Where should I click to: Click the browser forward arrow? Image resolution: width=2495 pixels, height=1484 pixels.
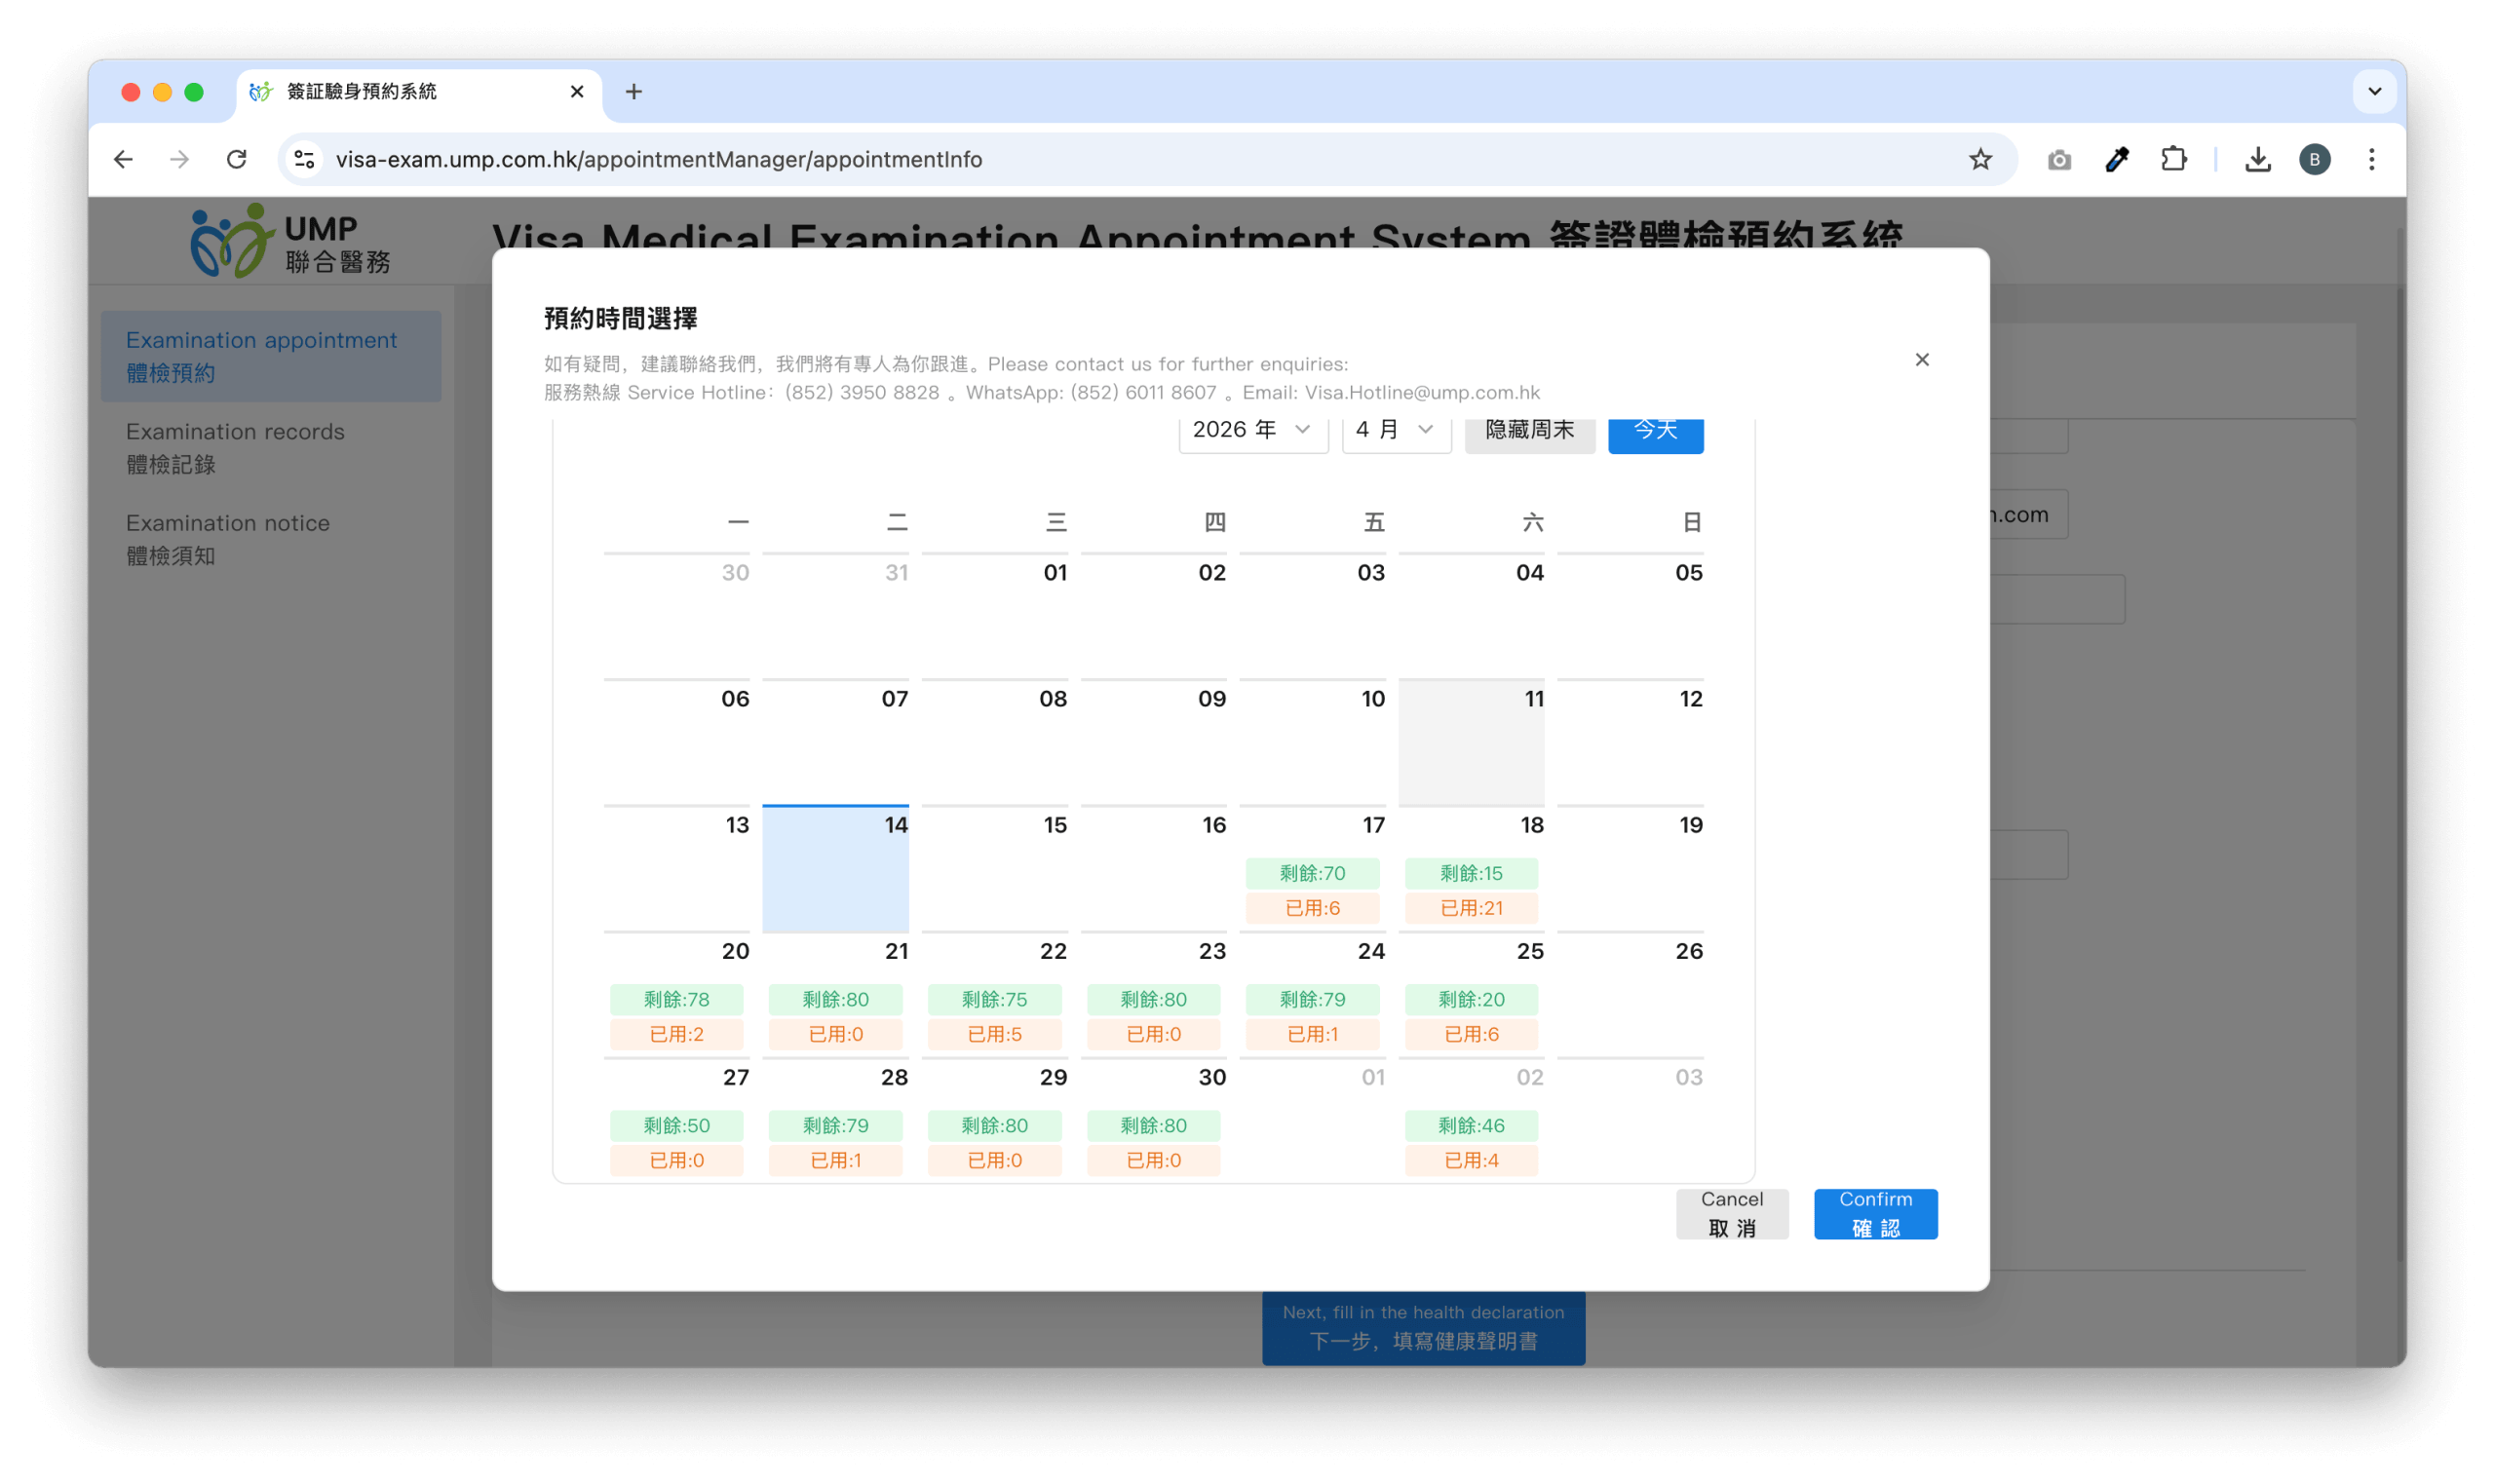179,159
